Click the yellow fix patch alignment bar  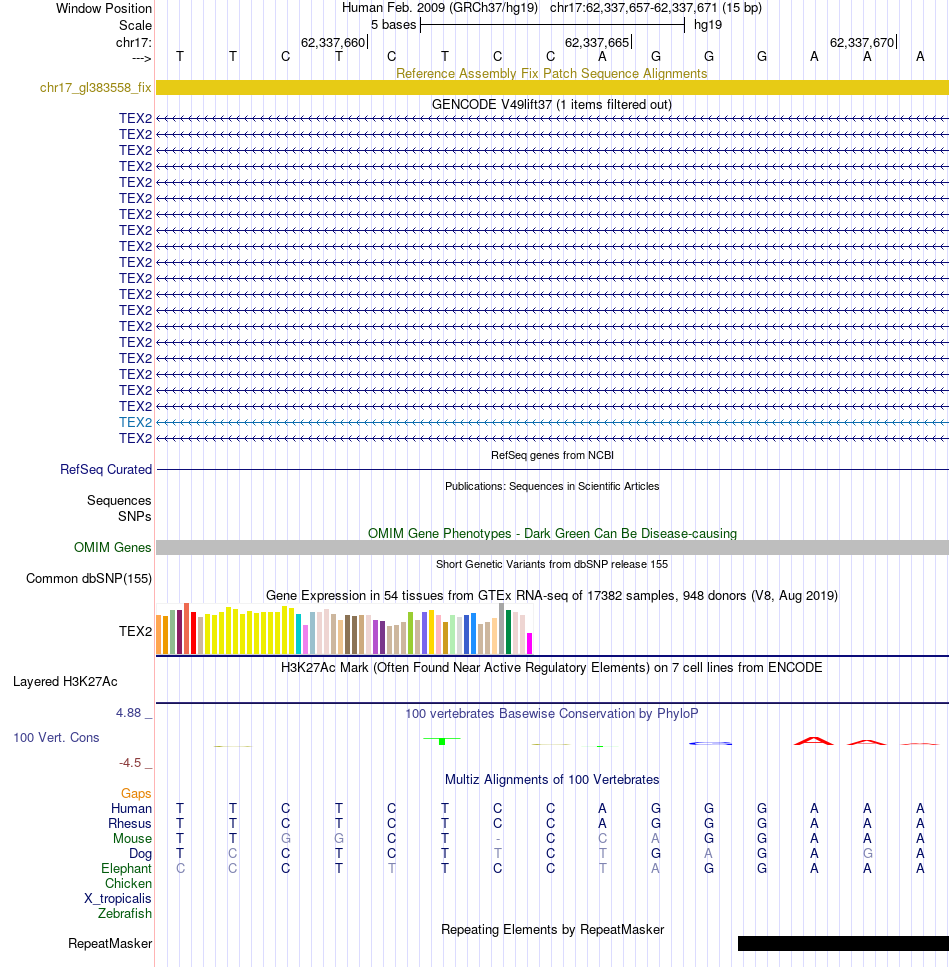(552, 88)
